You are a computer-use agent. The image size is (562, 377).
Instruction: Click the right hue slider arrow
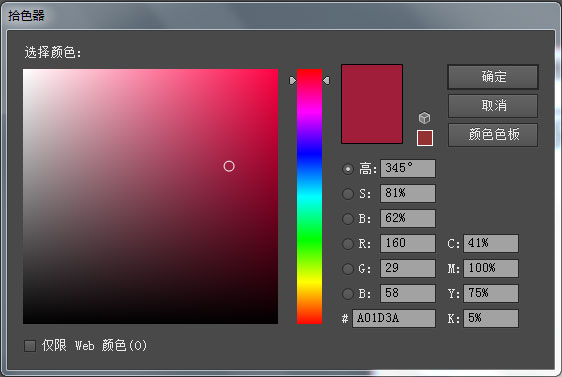[326, 81]
